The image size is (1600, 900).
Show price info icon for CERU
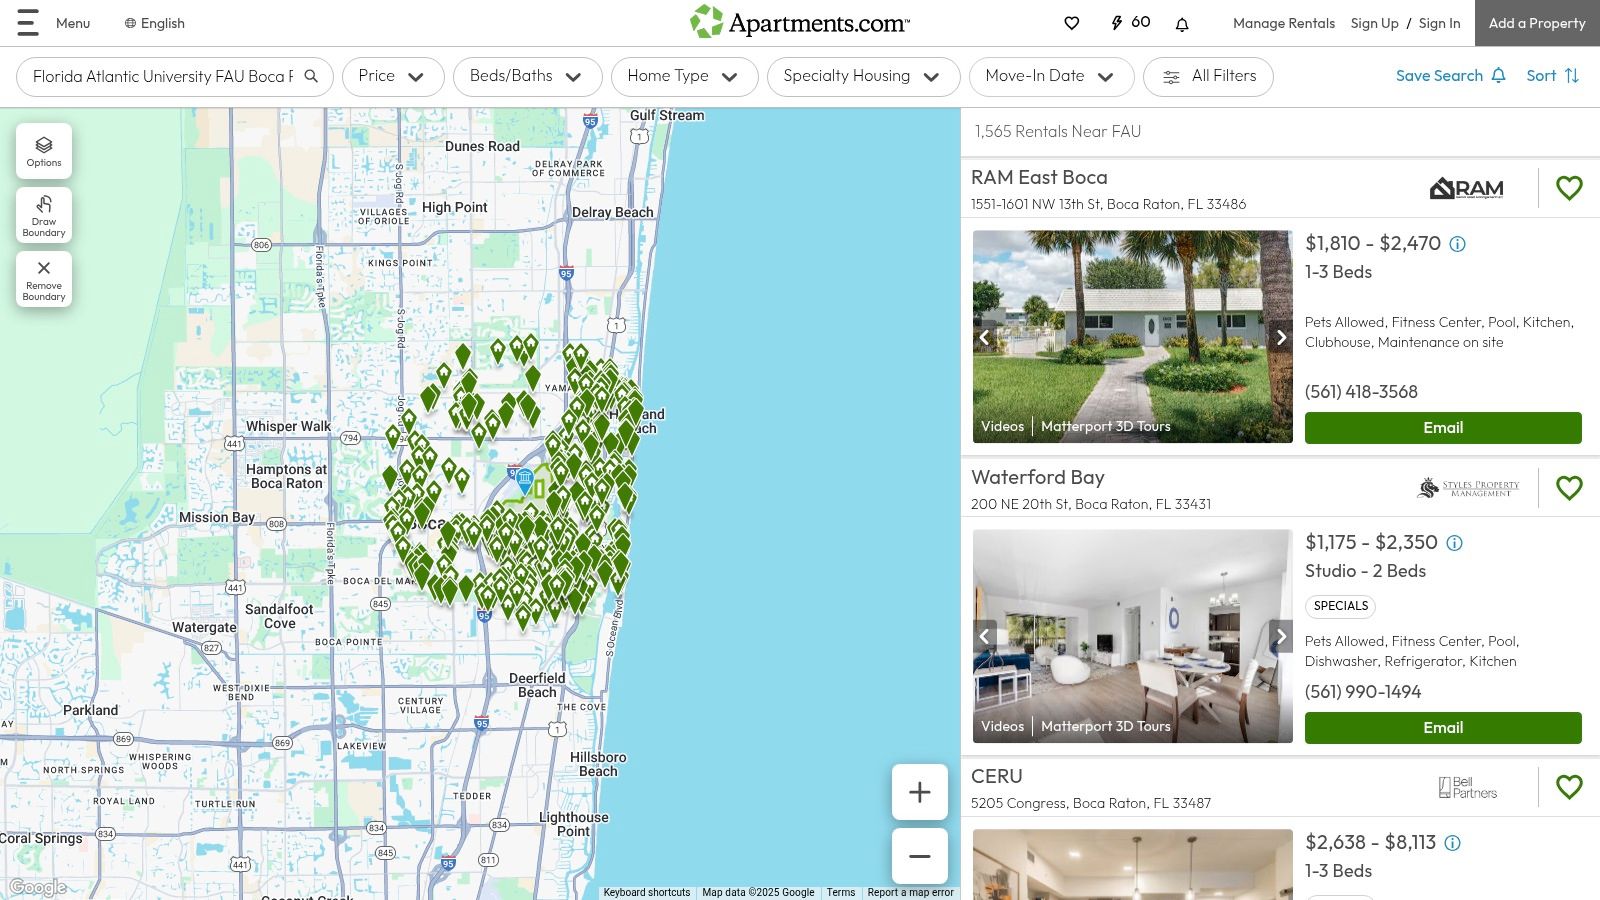[1453, 843]
